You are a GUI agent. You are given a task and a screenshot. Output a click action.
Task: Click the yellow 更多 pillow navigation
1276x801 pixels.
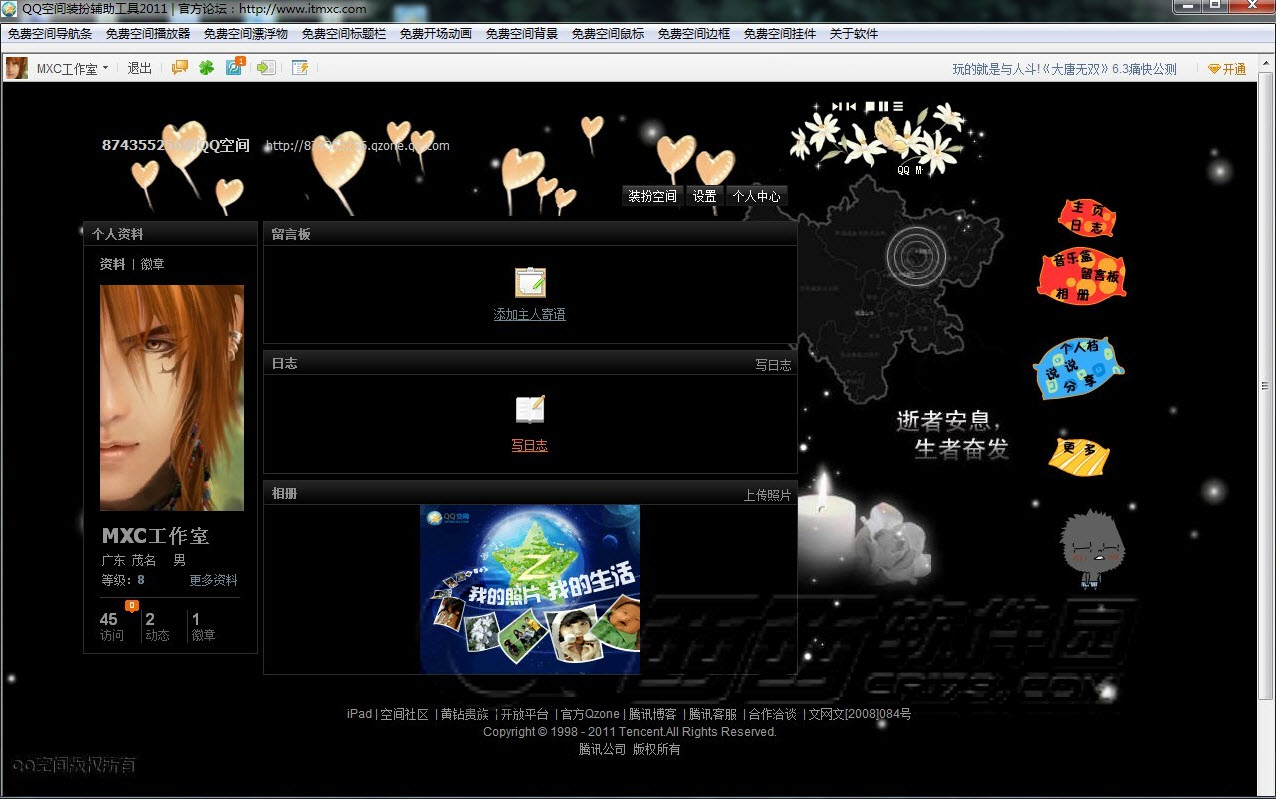[1078, 456]
